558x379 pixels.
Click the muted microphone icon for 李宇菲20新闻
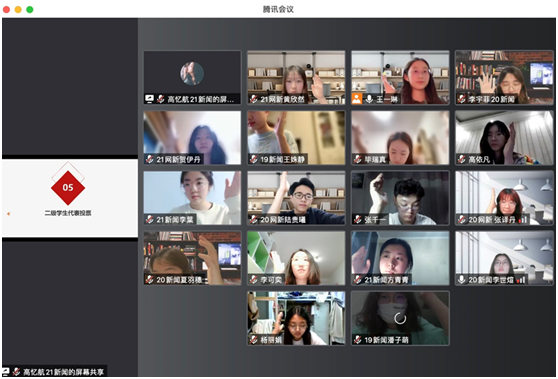pos(462,99)
